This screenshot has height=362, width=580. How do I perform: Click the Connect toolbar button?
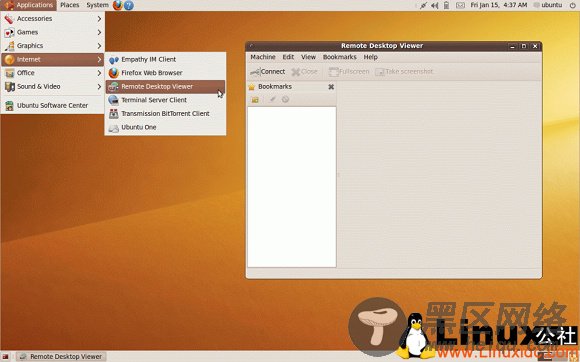tap(267, 72)
